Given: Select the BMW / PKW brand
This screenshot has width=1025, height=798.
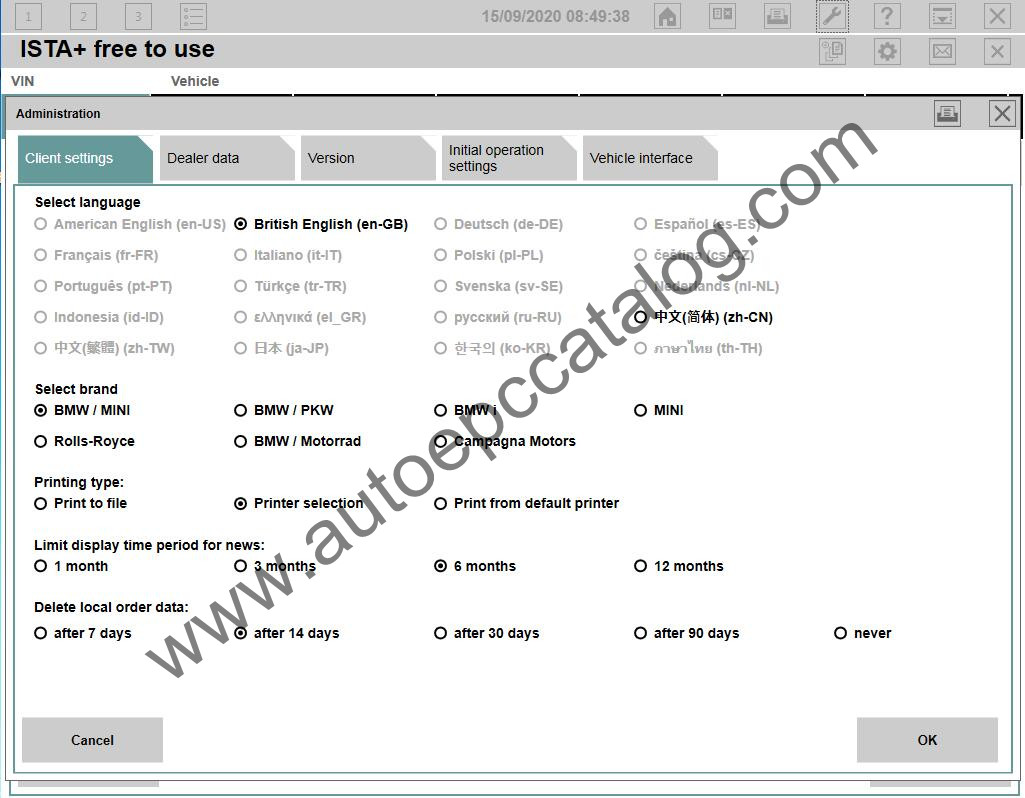Looking at the screenshot, I should click(x=284, y=410).
